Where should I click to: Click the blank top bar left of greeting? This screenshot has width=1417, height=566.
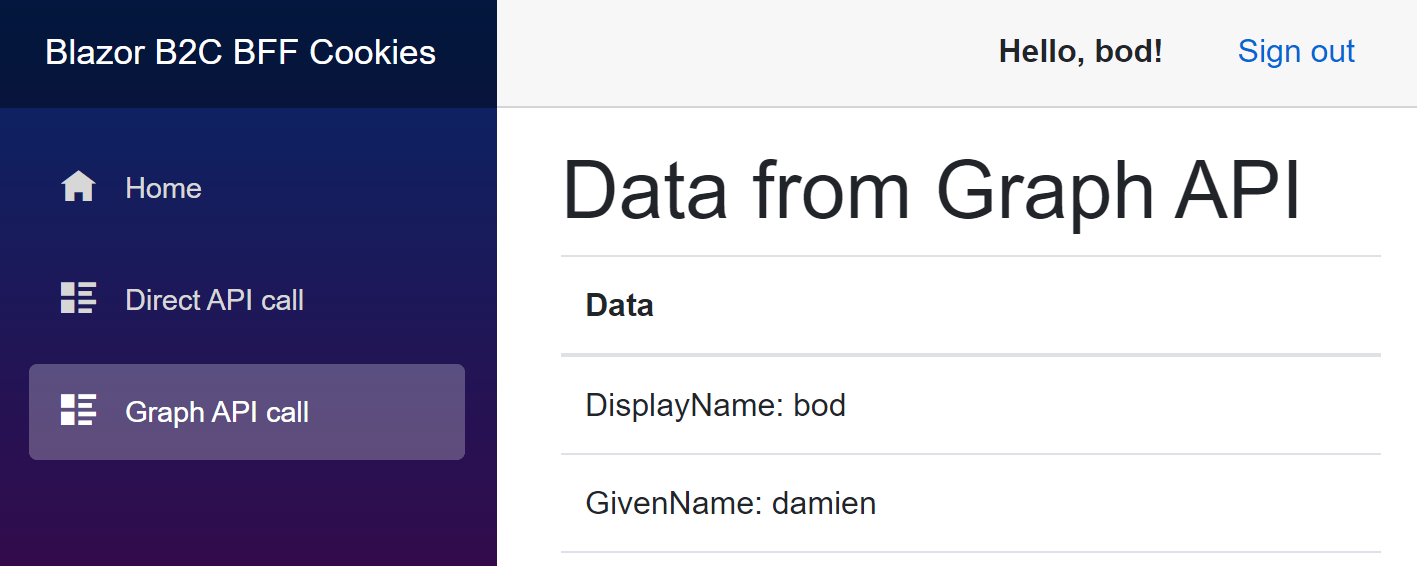pyautogui.click(x=740, y=53)
